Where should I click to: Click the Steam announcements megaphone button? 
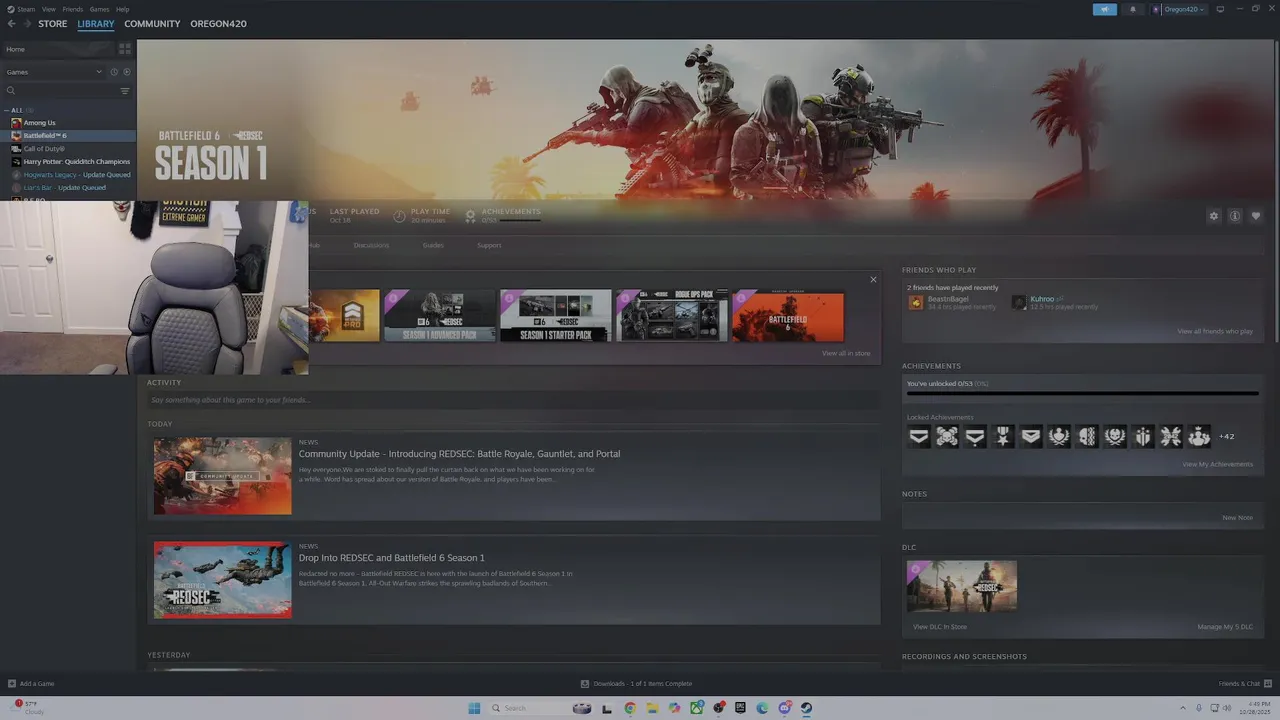pyautogui.click(x=1105, y=9)
